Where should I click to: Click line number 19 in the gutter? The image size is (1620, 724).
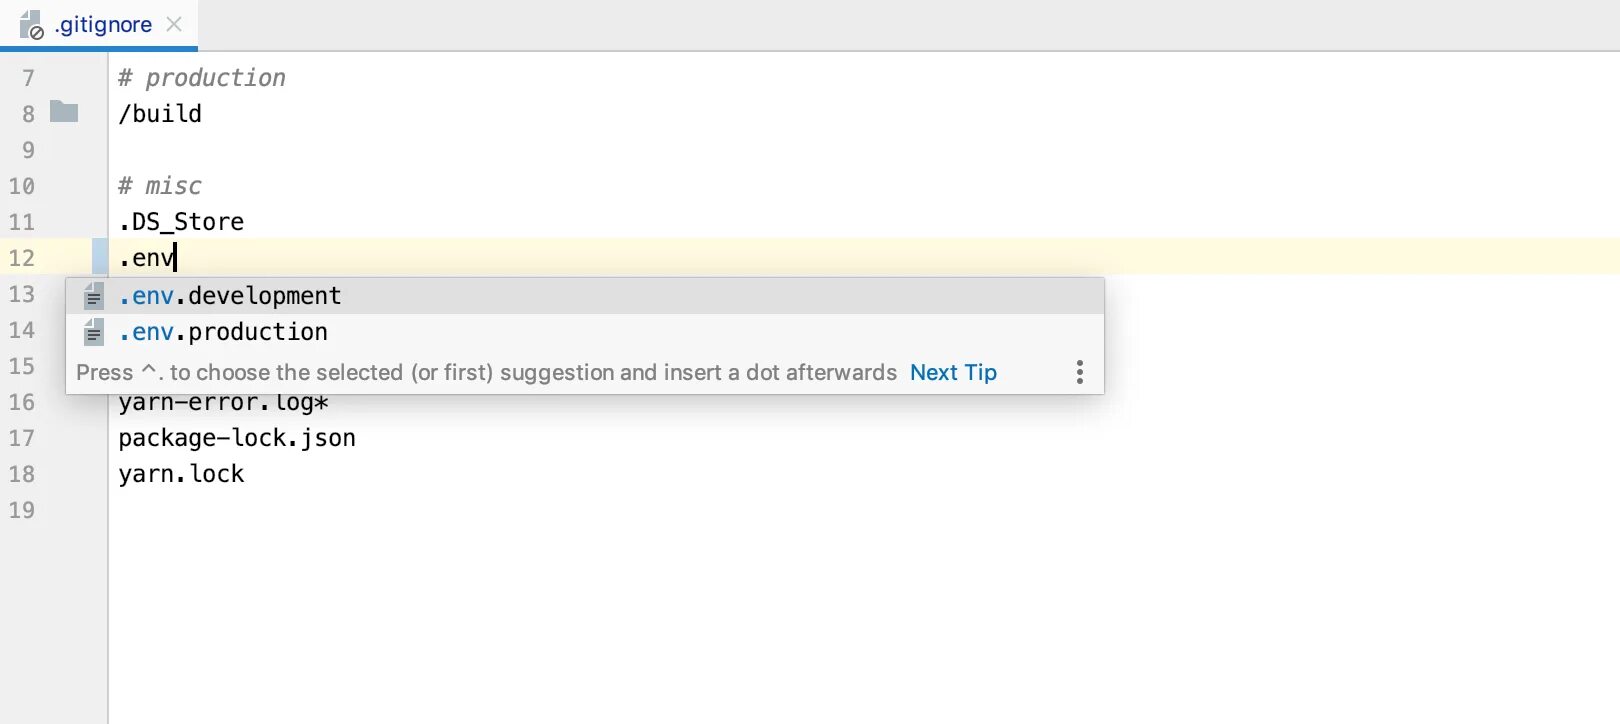point(22,510)
